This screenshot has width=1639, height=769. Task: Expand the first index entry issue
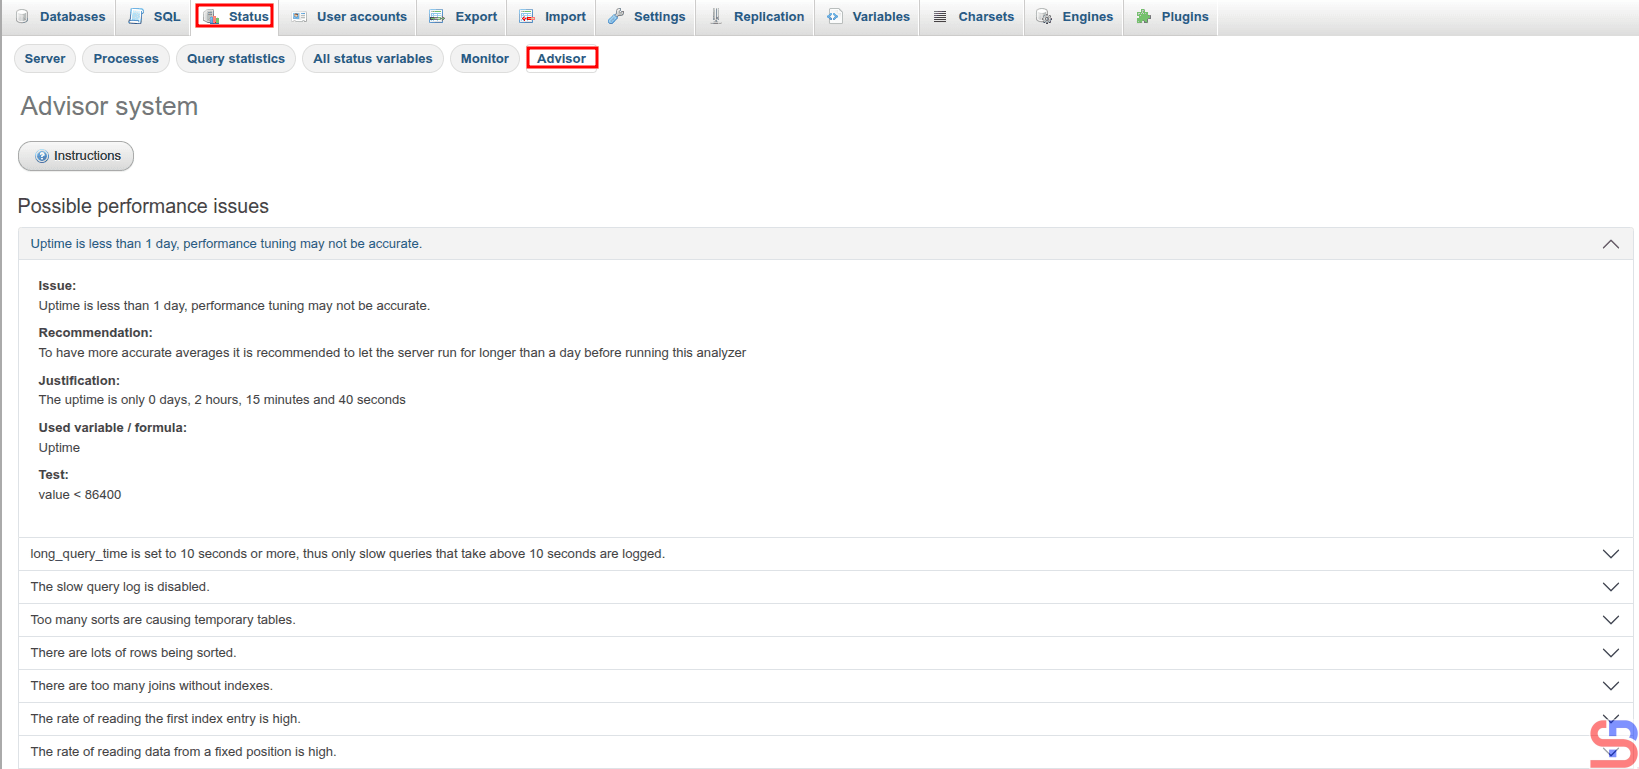(1609, 719)
